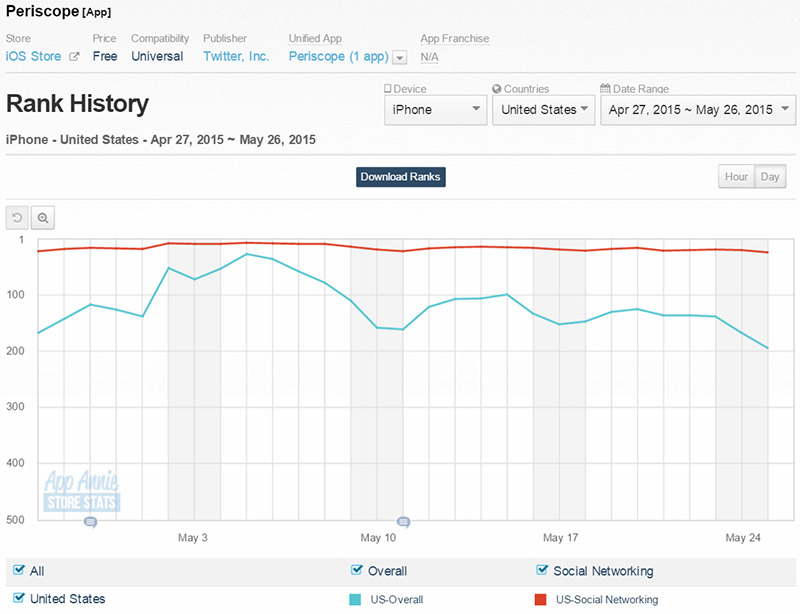Image resolution: width=800 pixels, height=614 pixels.
Task: Open external link icon beside iOS Store
Action: 74,57
